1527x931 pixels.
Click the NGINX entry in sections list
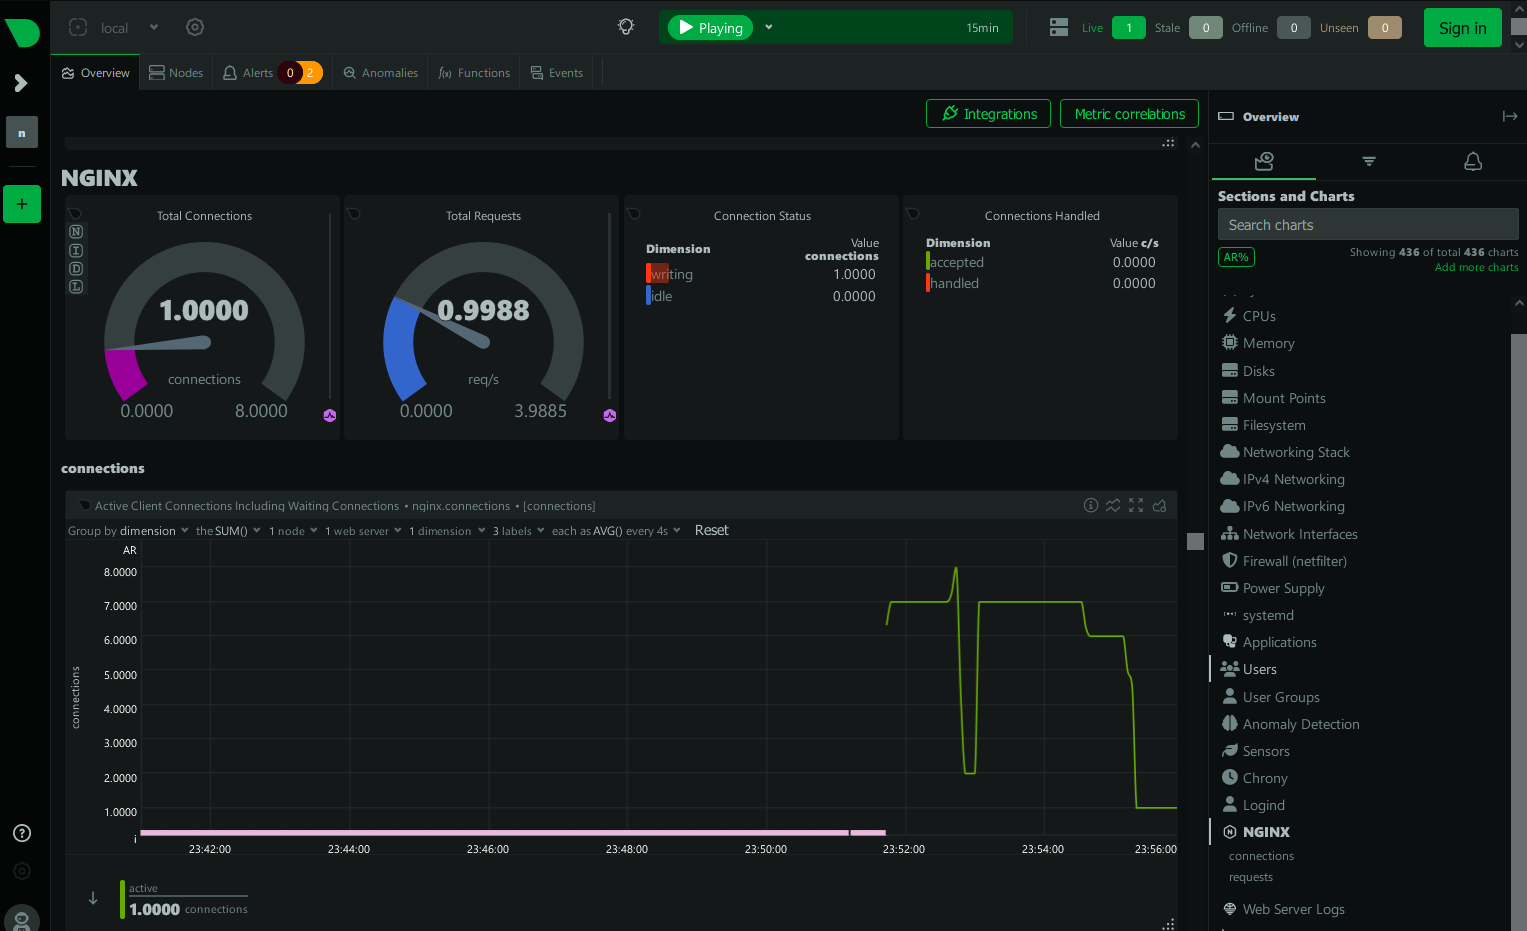[1265, 832]
